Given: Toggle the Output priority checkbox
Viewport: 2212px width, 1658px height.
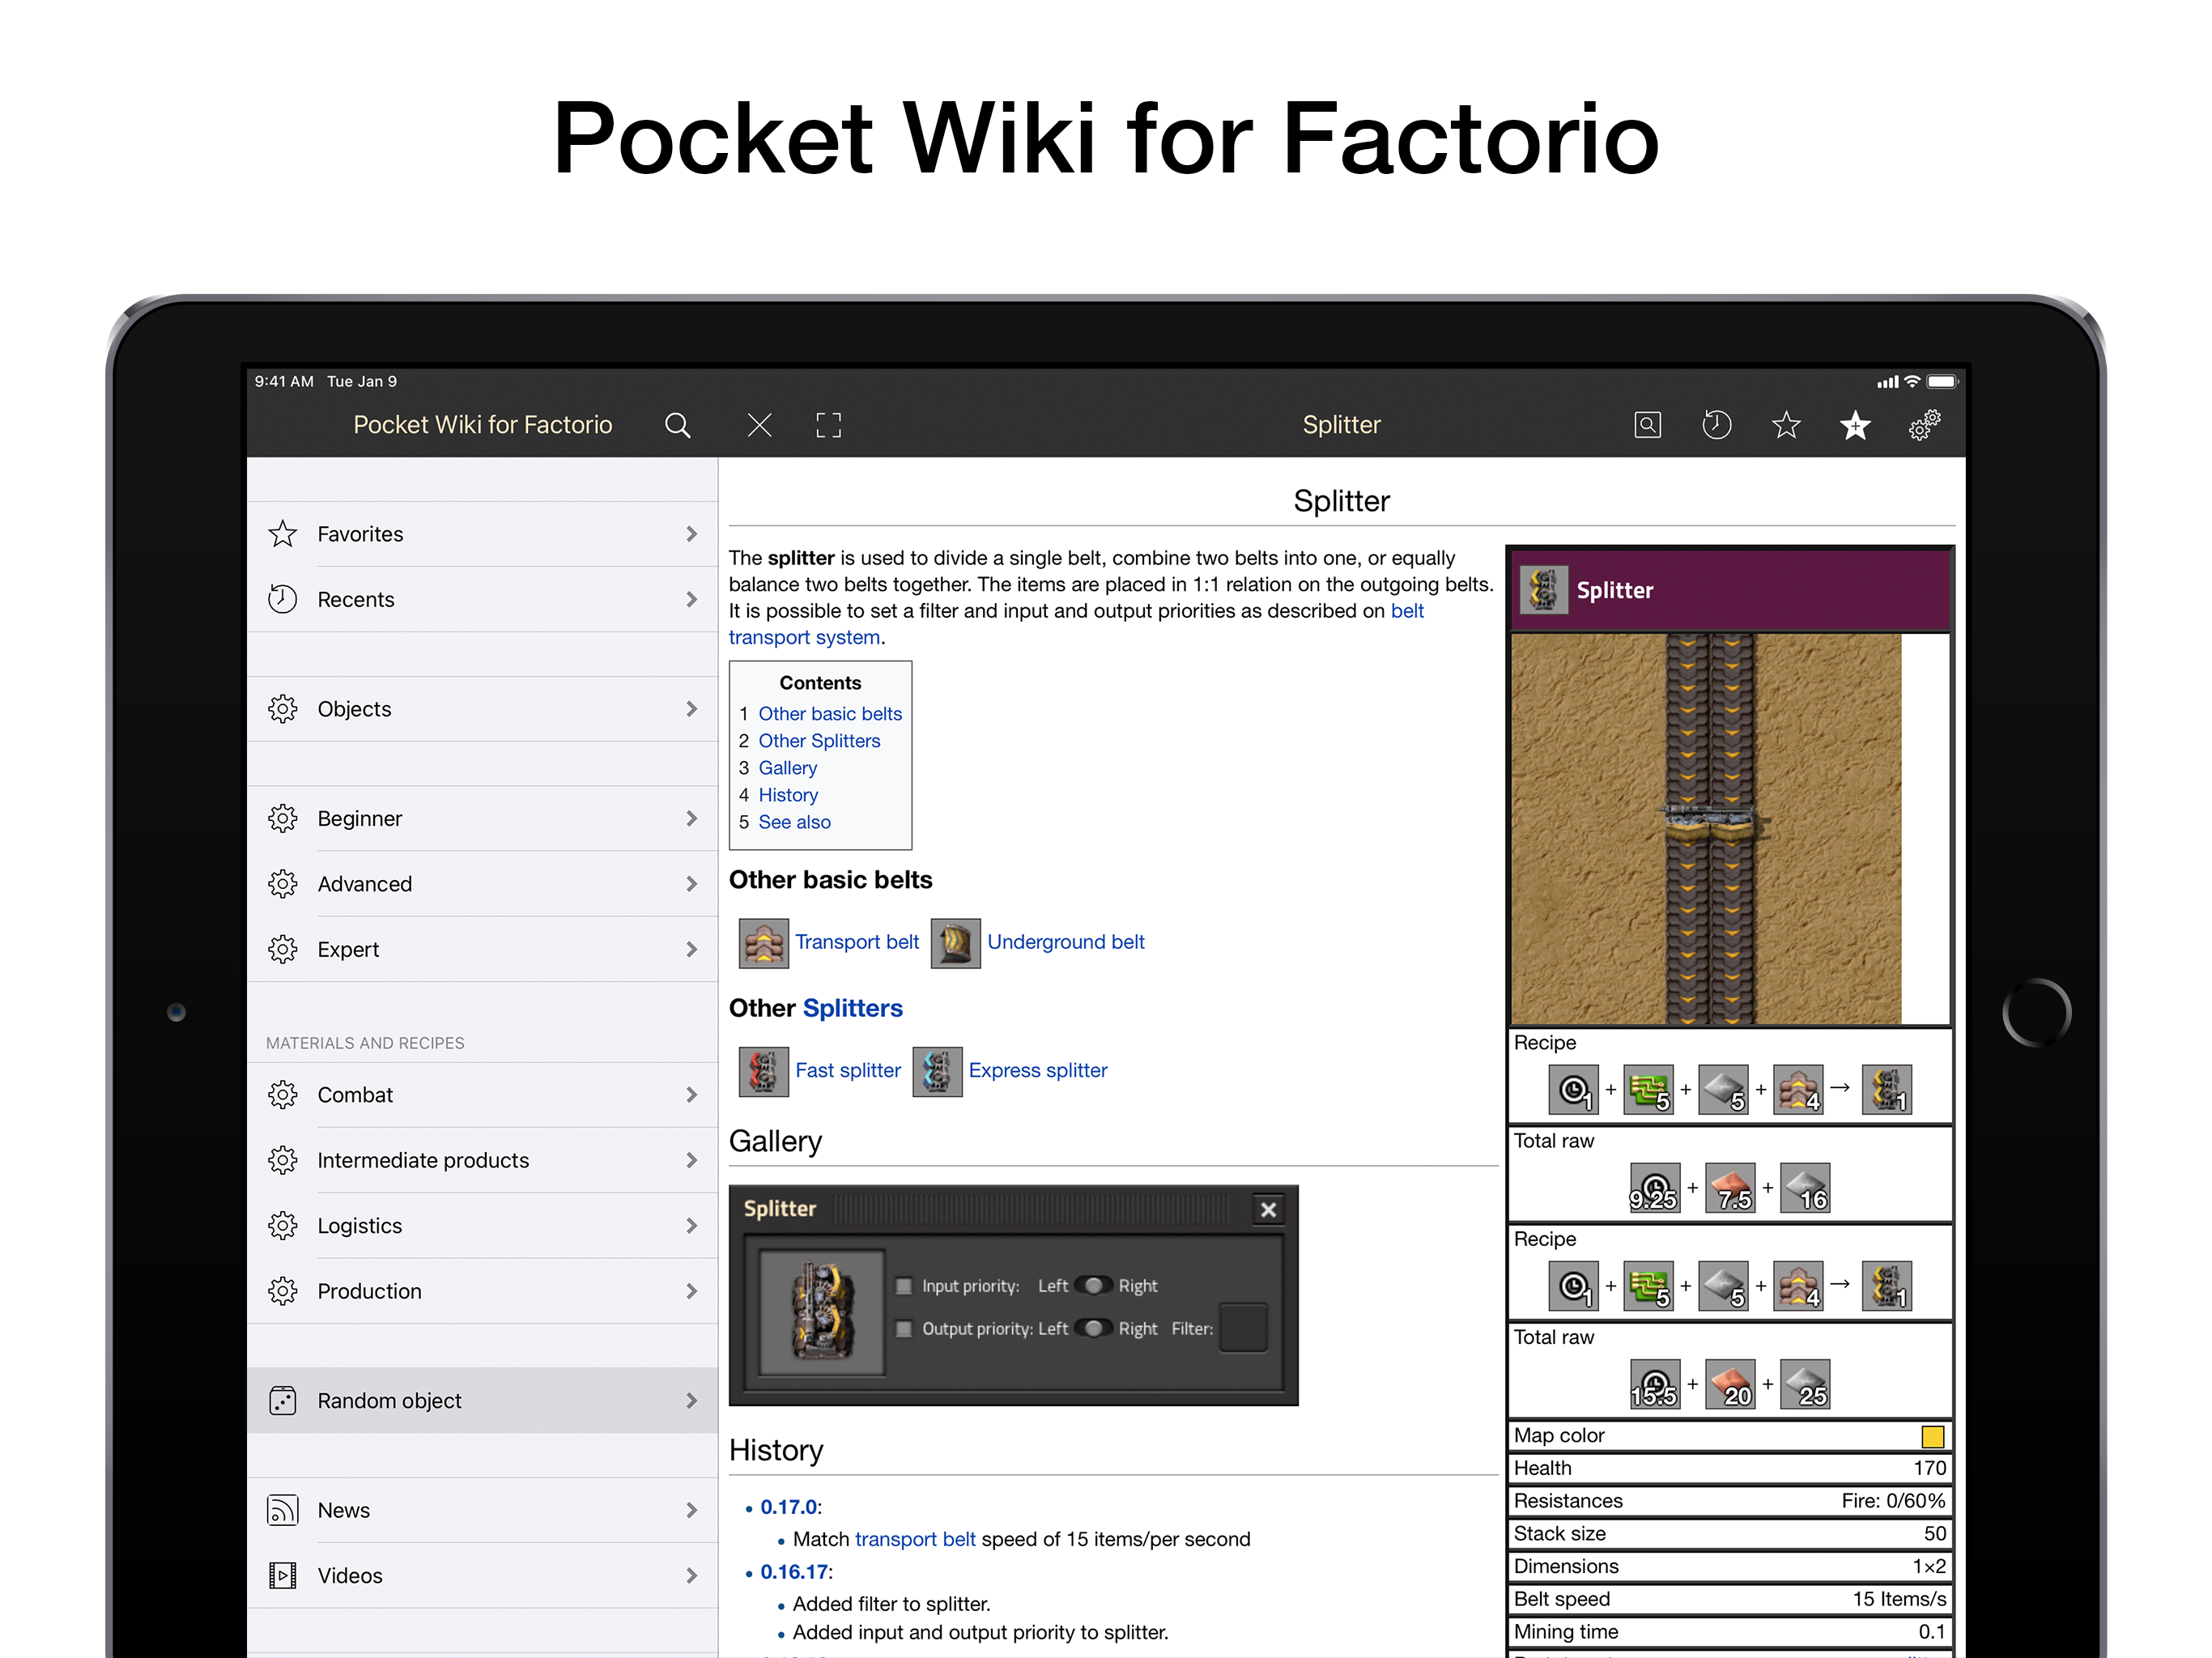Looking at the screenshot, I should click(x=904, y=1329).
